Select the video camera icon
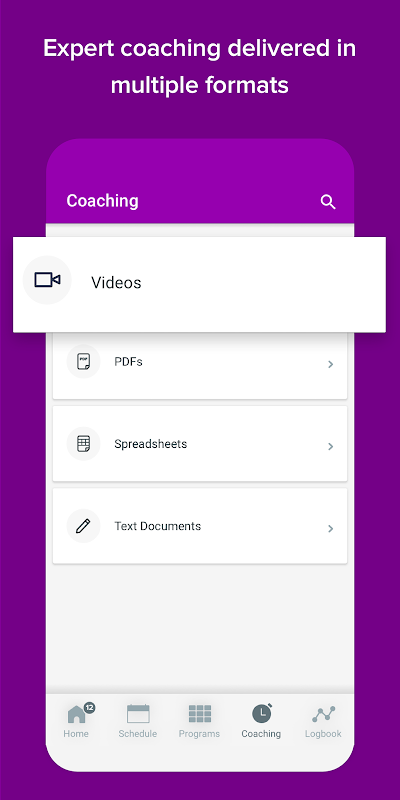400x800 pixels. [x=47, y=280]
